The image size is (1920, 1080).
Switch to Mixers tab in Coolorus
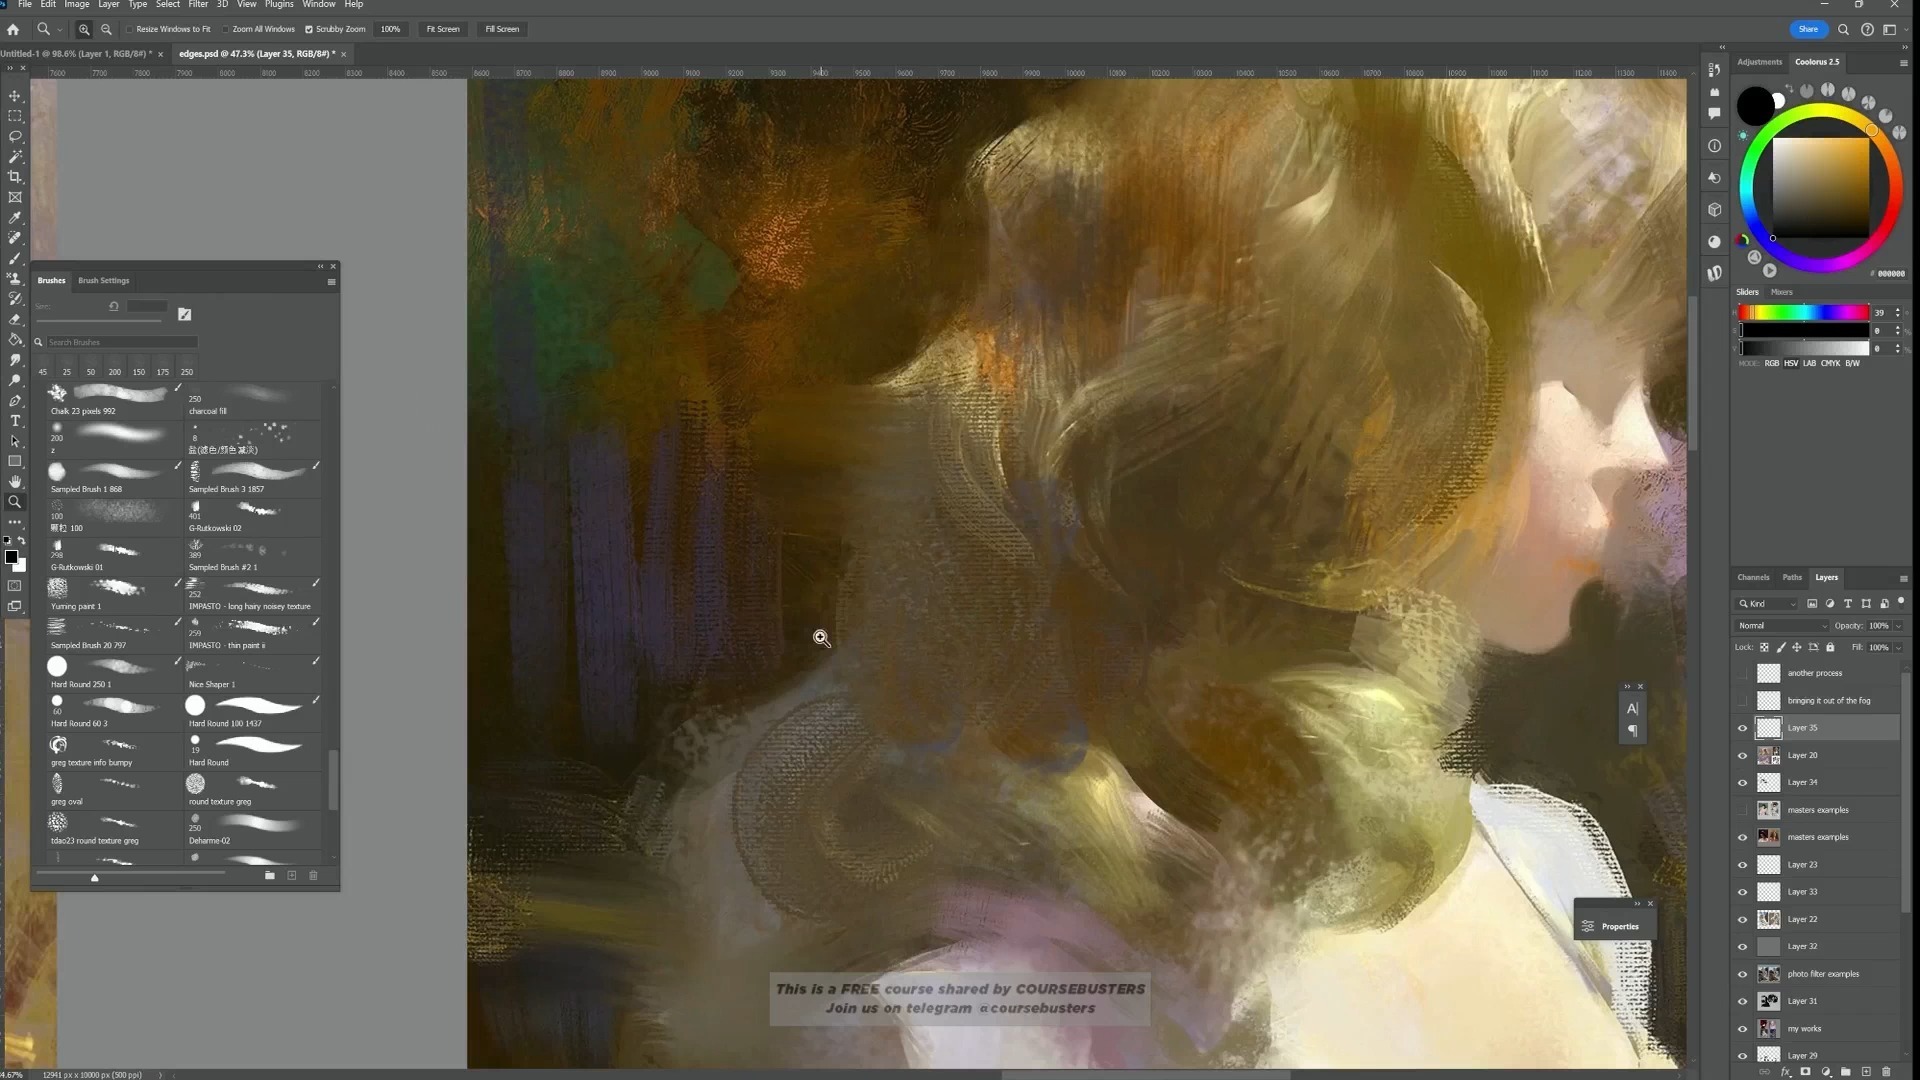coord(1781,292)
